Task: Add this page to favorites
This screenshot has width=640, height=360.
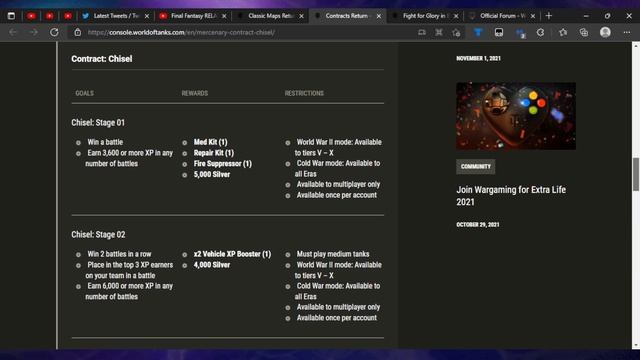Action: (x=456, y=32)
